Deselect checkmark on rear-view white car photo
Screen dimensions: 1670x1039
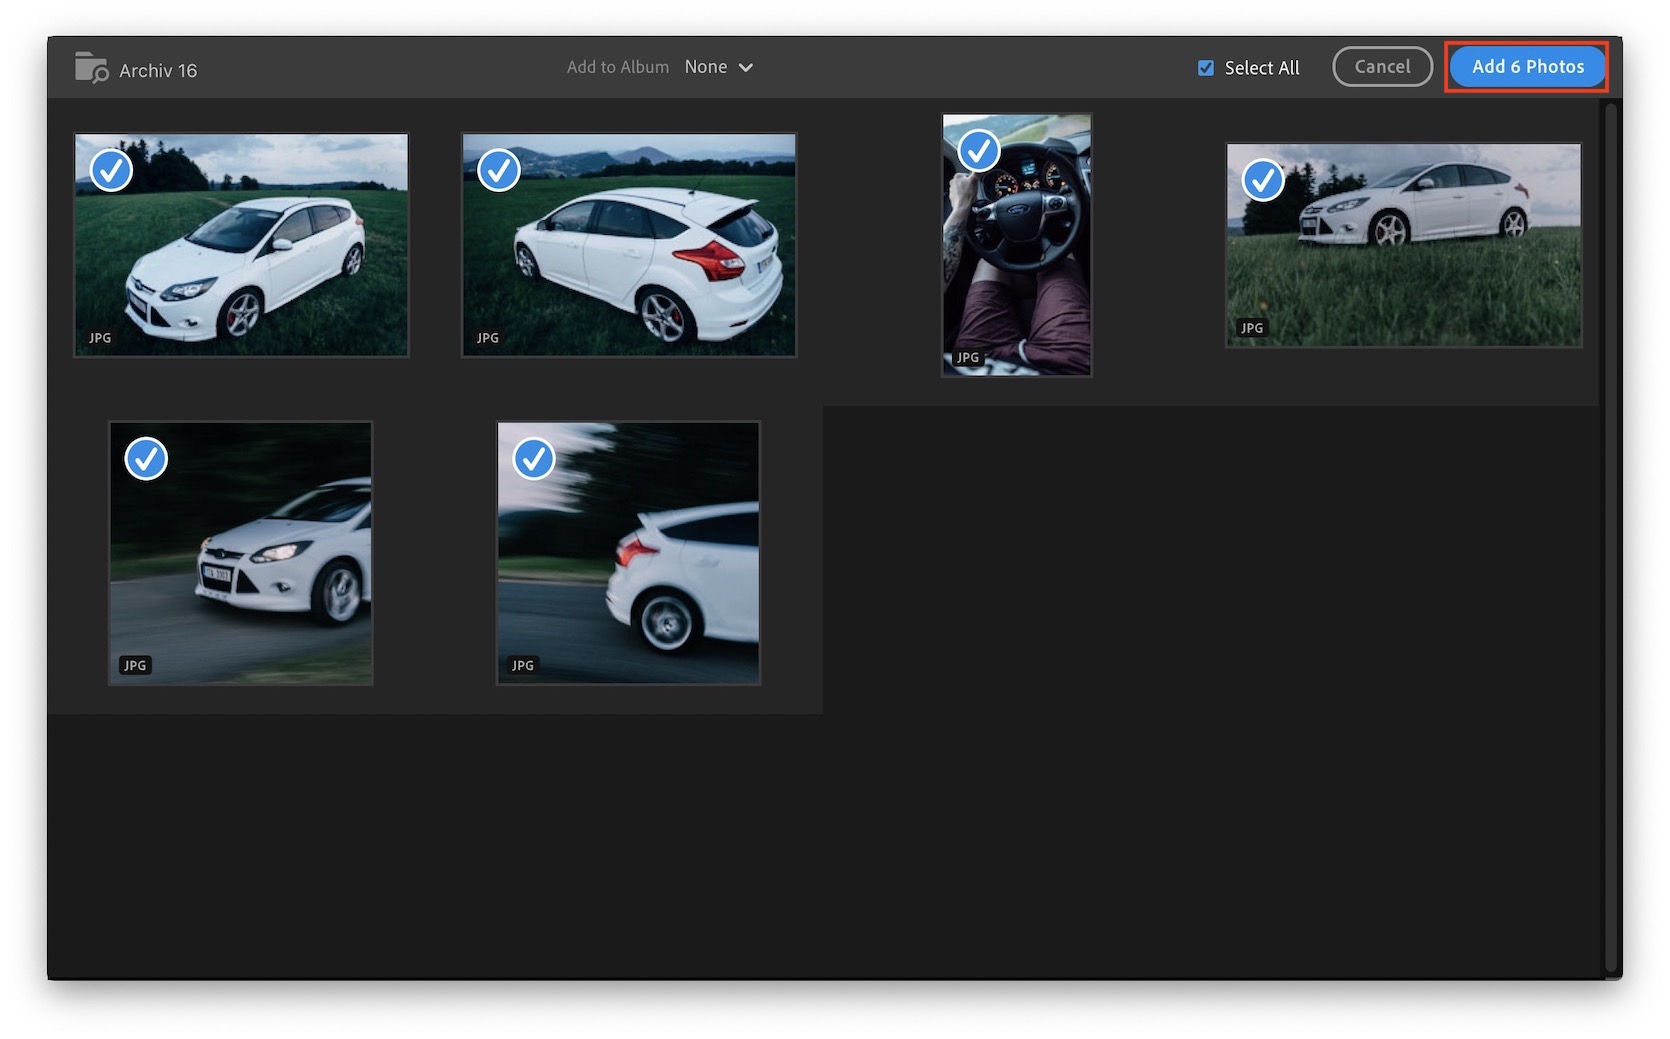[498, 170]
